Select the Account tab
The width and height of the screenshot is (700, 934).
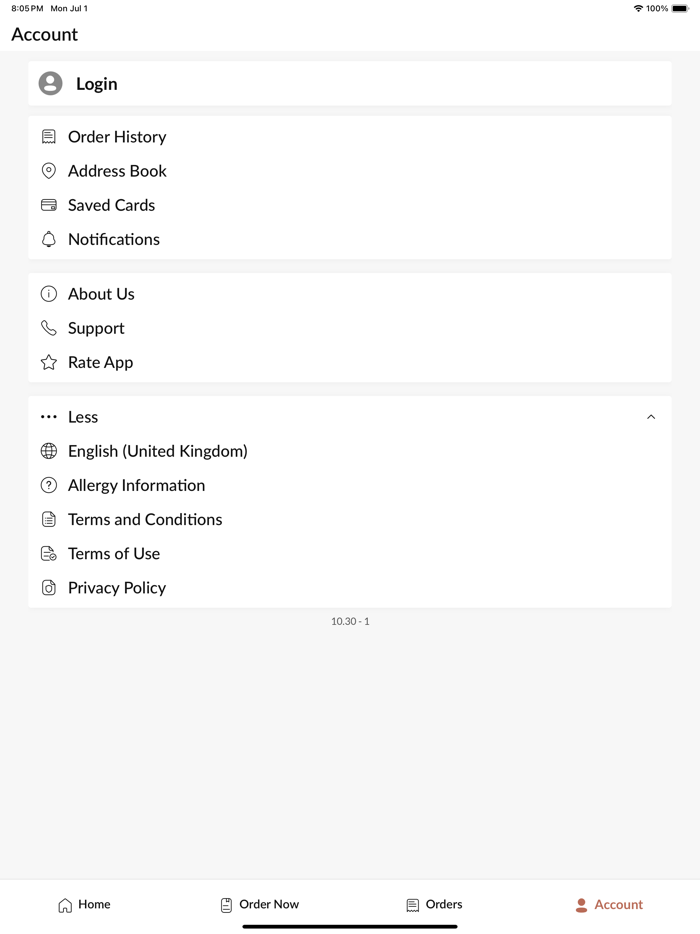pyautogui.click(x=609, y=905)
